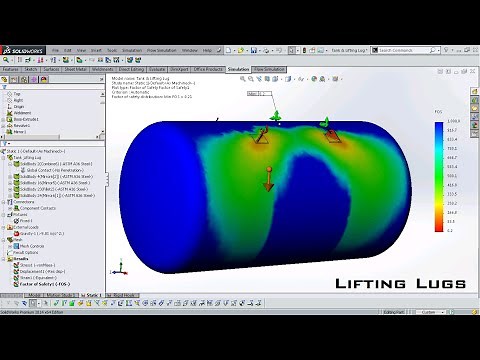Collapse the Results folder

(x=4, y=259)
